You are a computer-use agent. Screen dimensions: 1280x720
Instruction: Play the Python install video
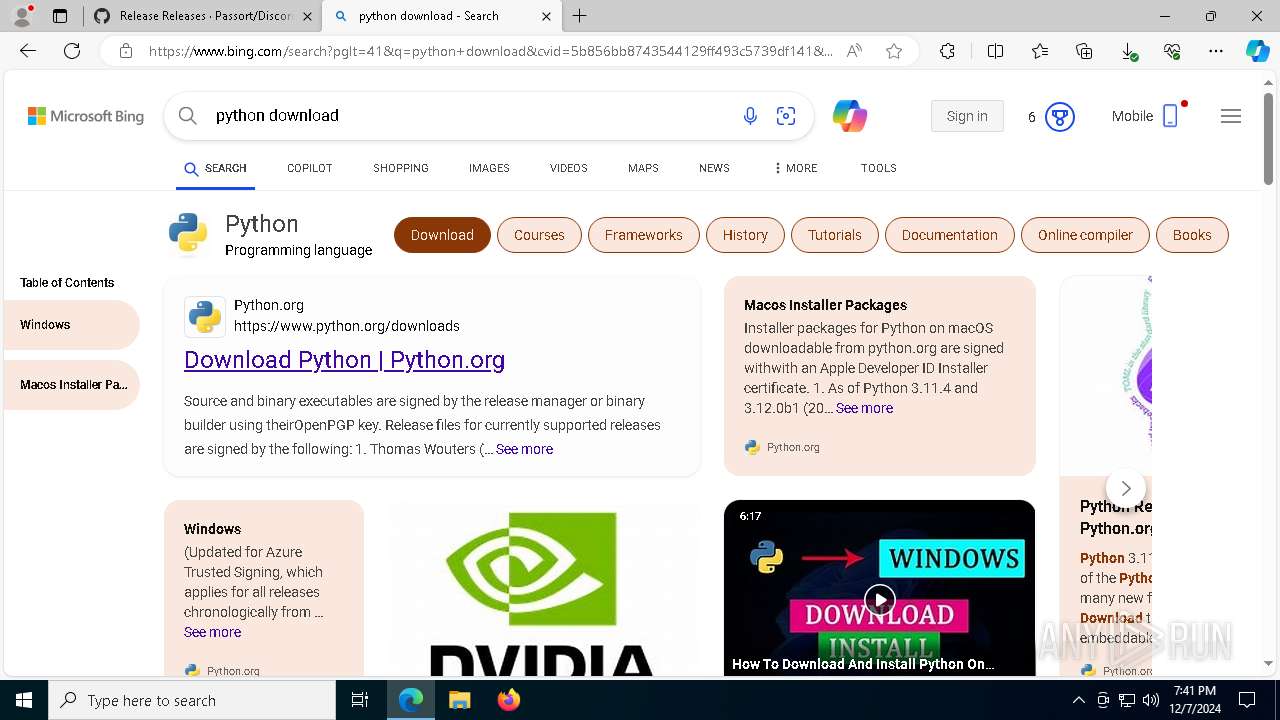[x=879, y=600]
